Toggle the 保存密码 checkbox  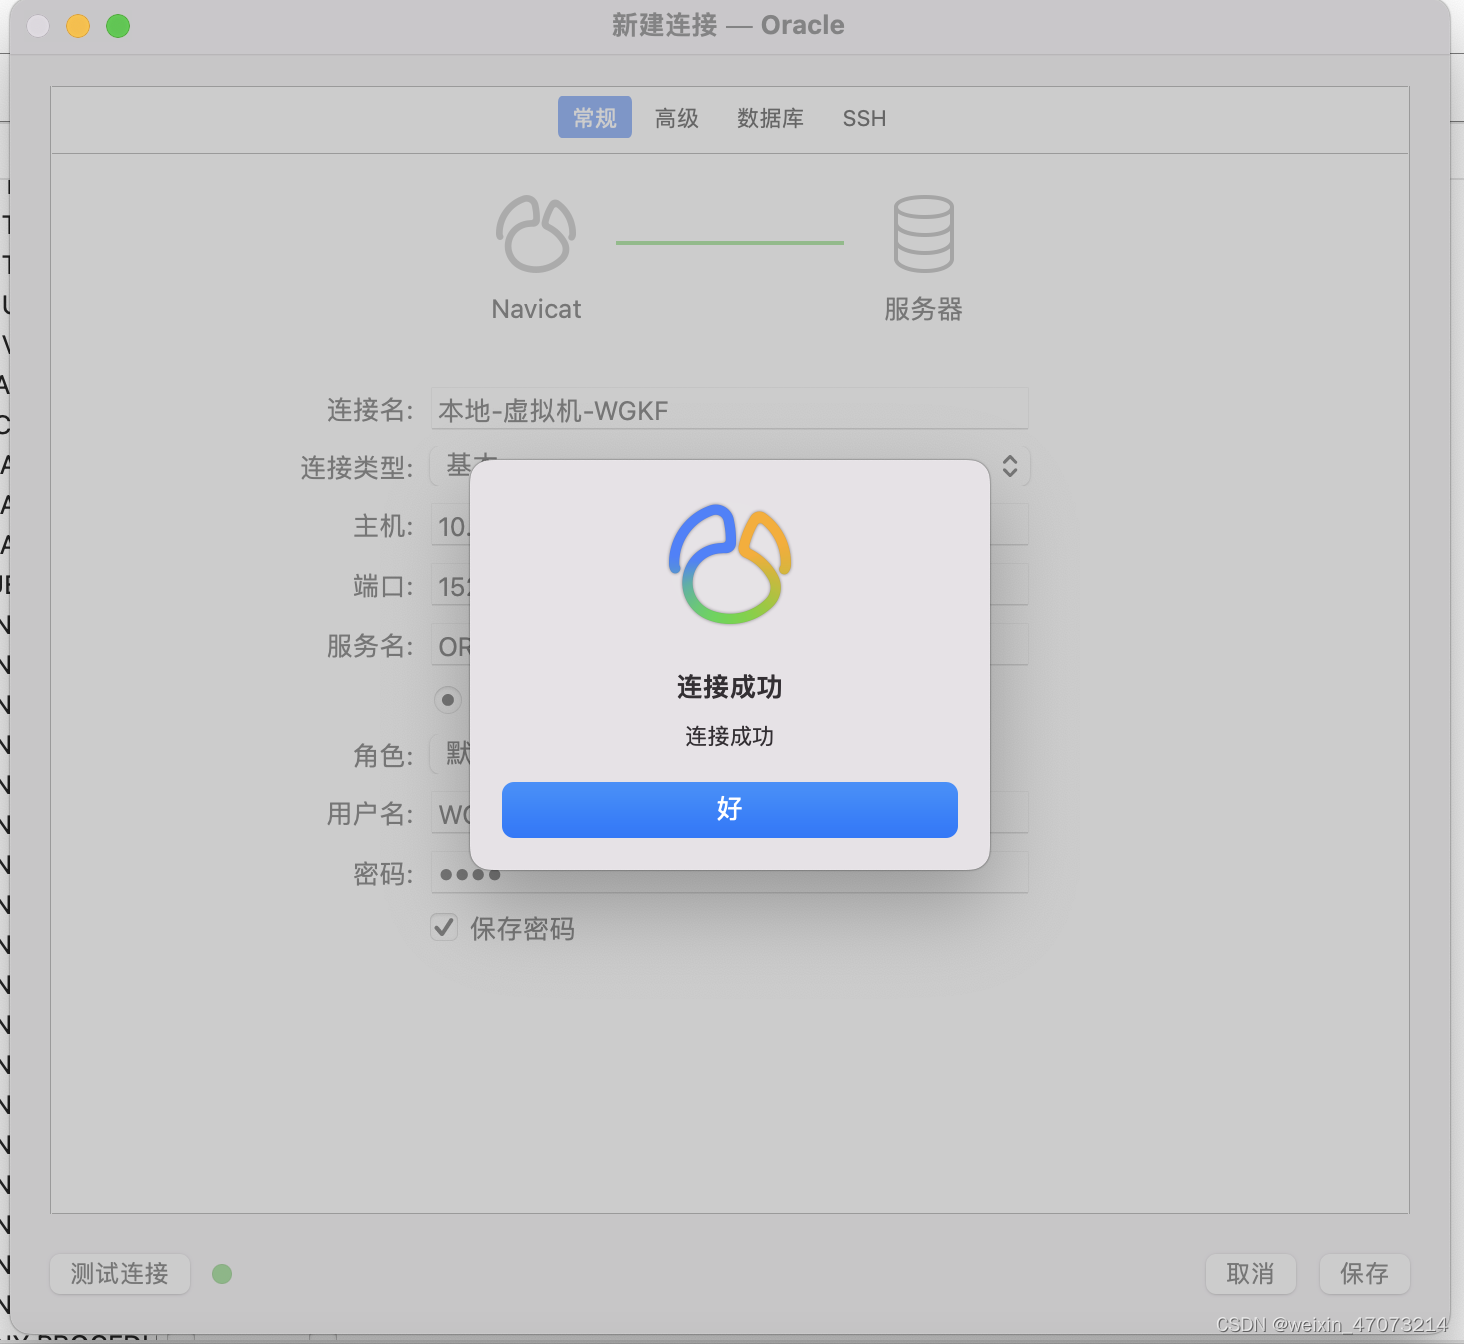444,928
